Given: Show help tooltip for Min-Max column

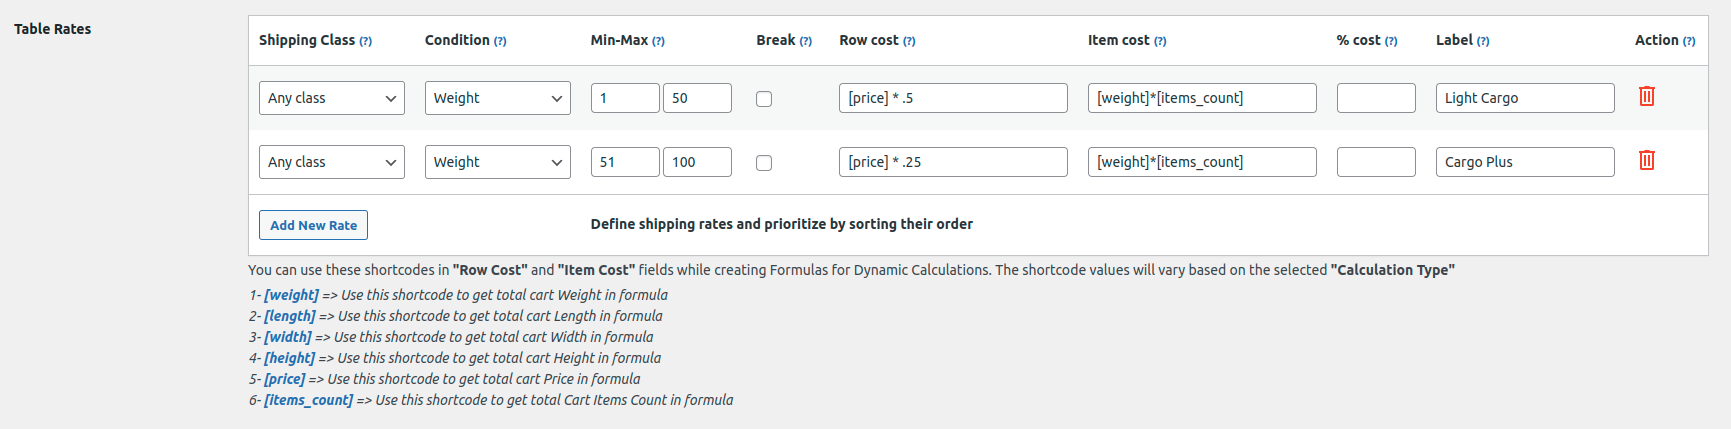Looking at the screenshot, I should pos(658,41).
